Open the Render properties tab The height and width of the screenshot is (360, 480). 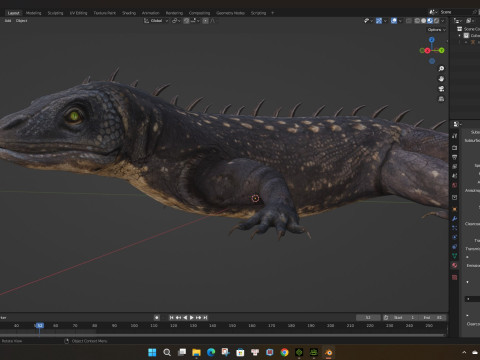coord(454,148)
